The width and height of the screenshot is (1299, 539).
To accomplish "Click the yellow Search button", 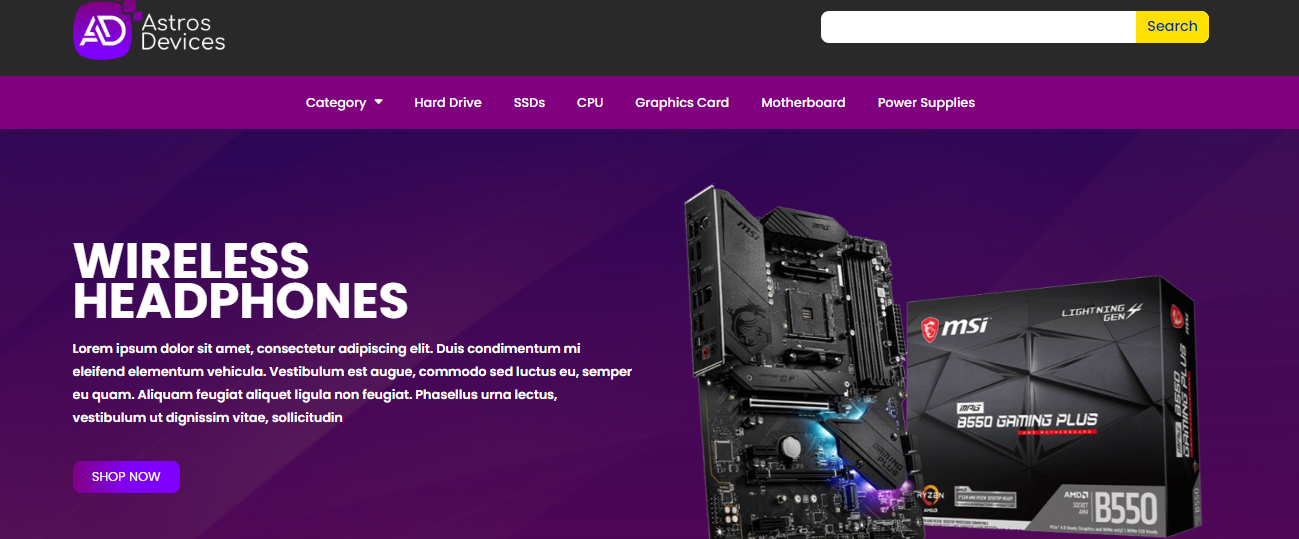I will [1172, 27].
